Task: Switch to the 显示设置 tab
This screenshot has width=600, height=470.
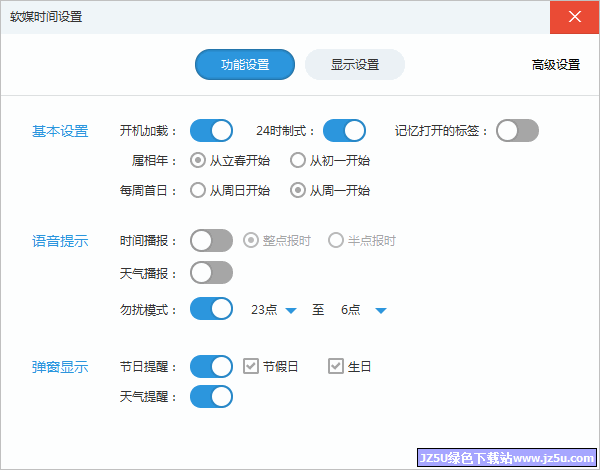Action: [x=355, y=64]
